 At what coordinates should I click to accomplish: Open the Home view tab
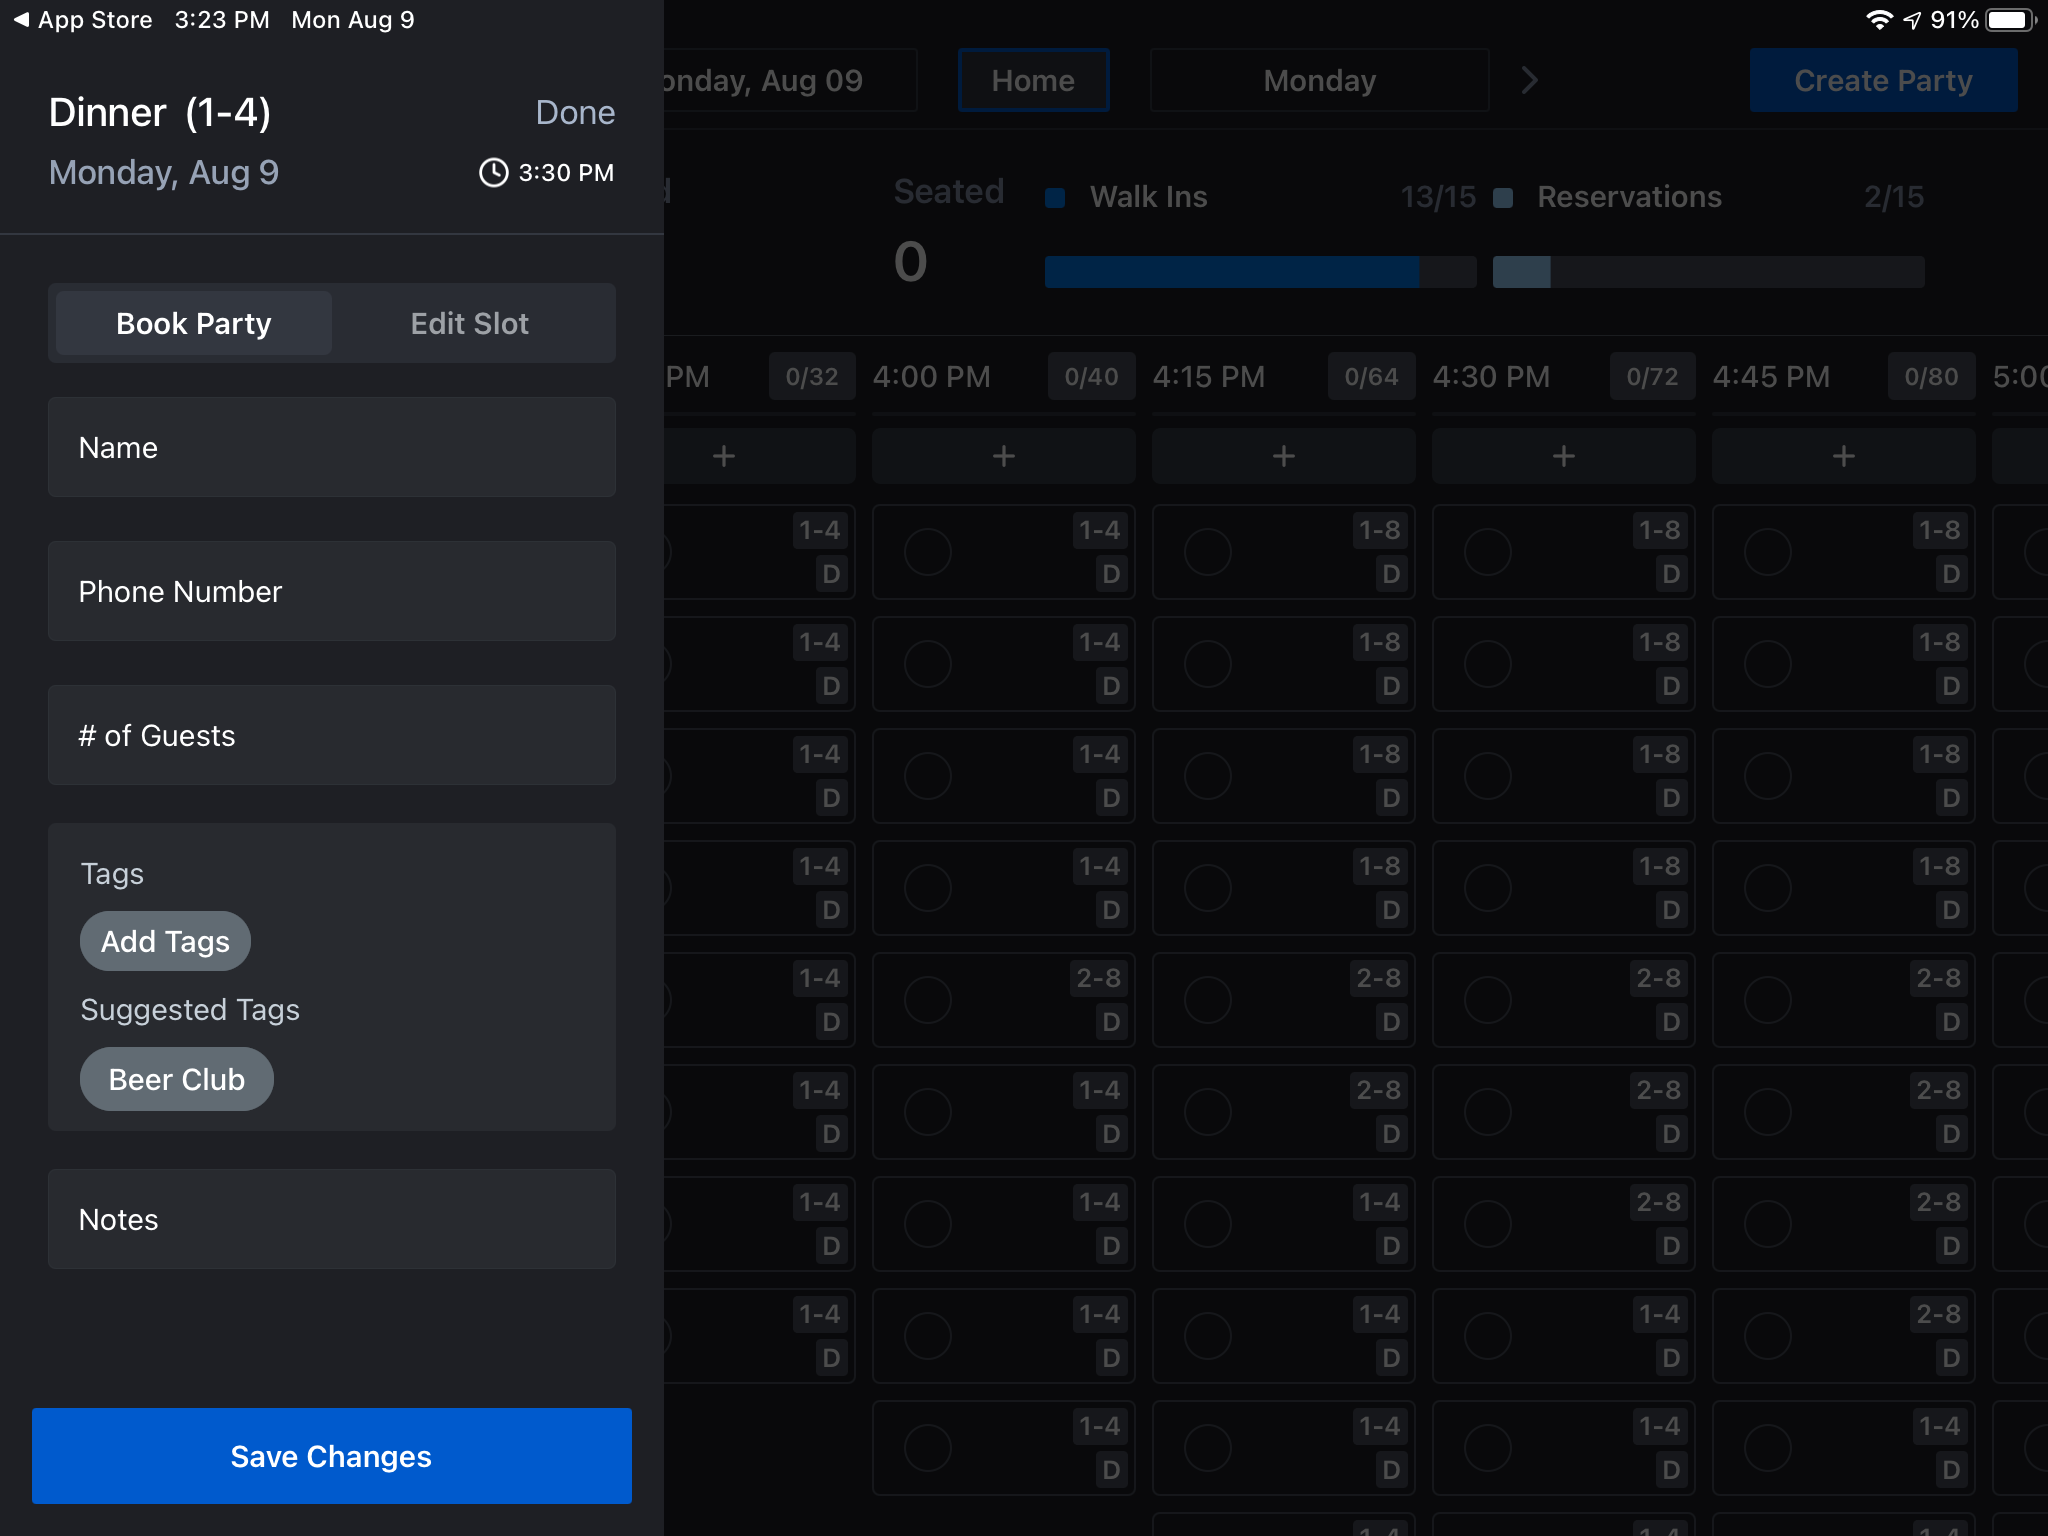(1033, 80)
